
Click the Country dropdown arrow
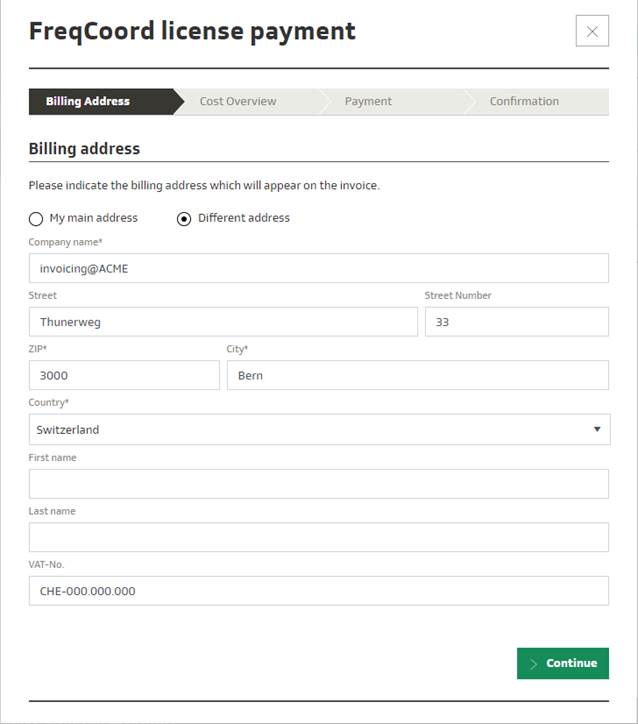click(597, 430)
